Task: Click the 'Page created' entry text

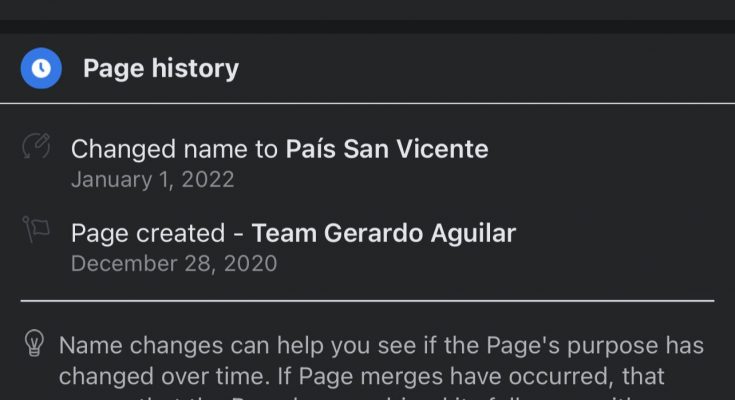Action: tap(148, 234)
